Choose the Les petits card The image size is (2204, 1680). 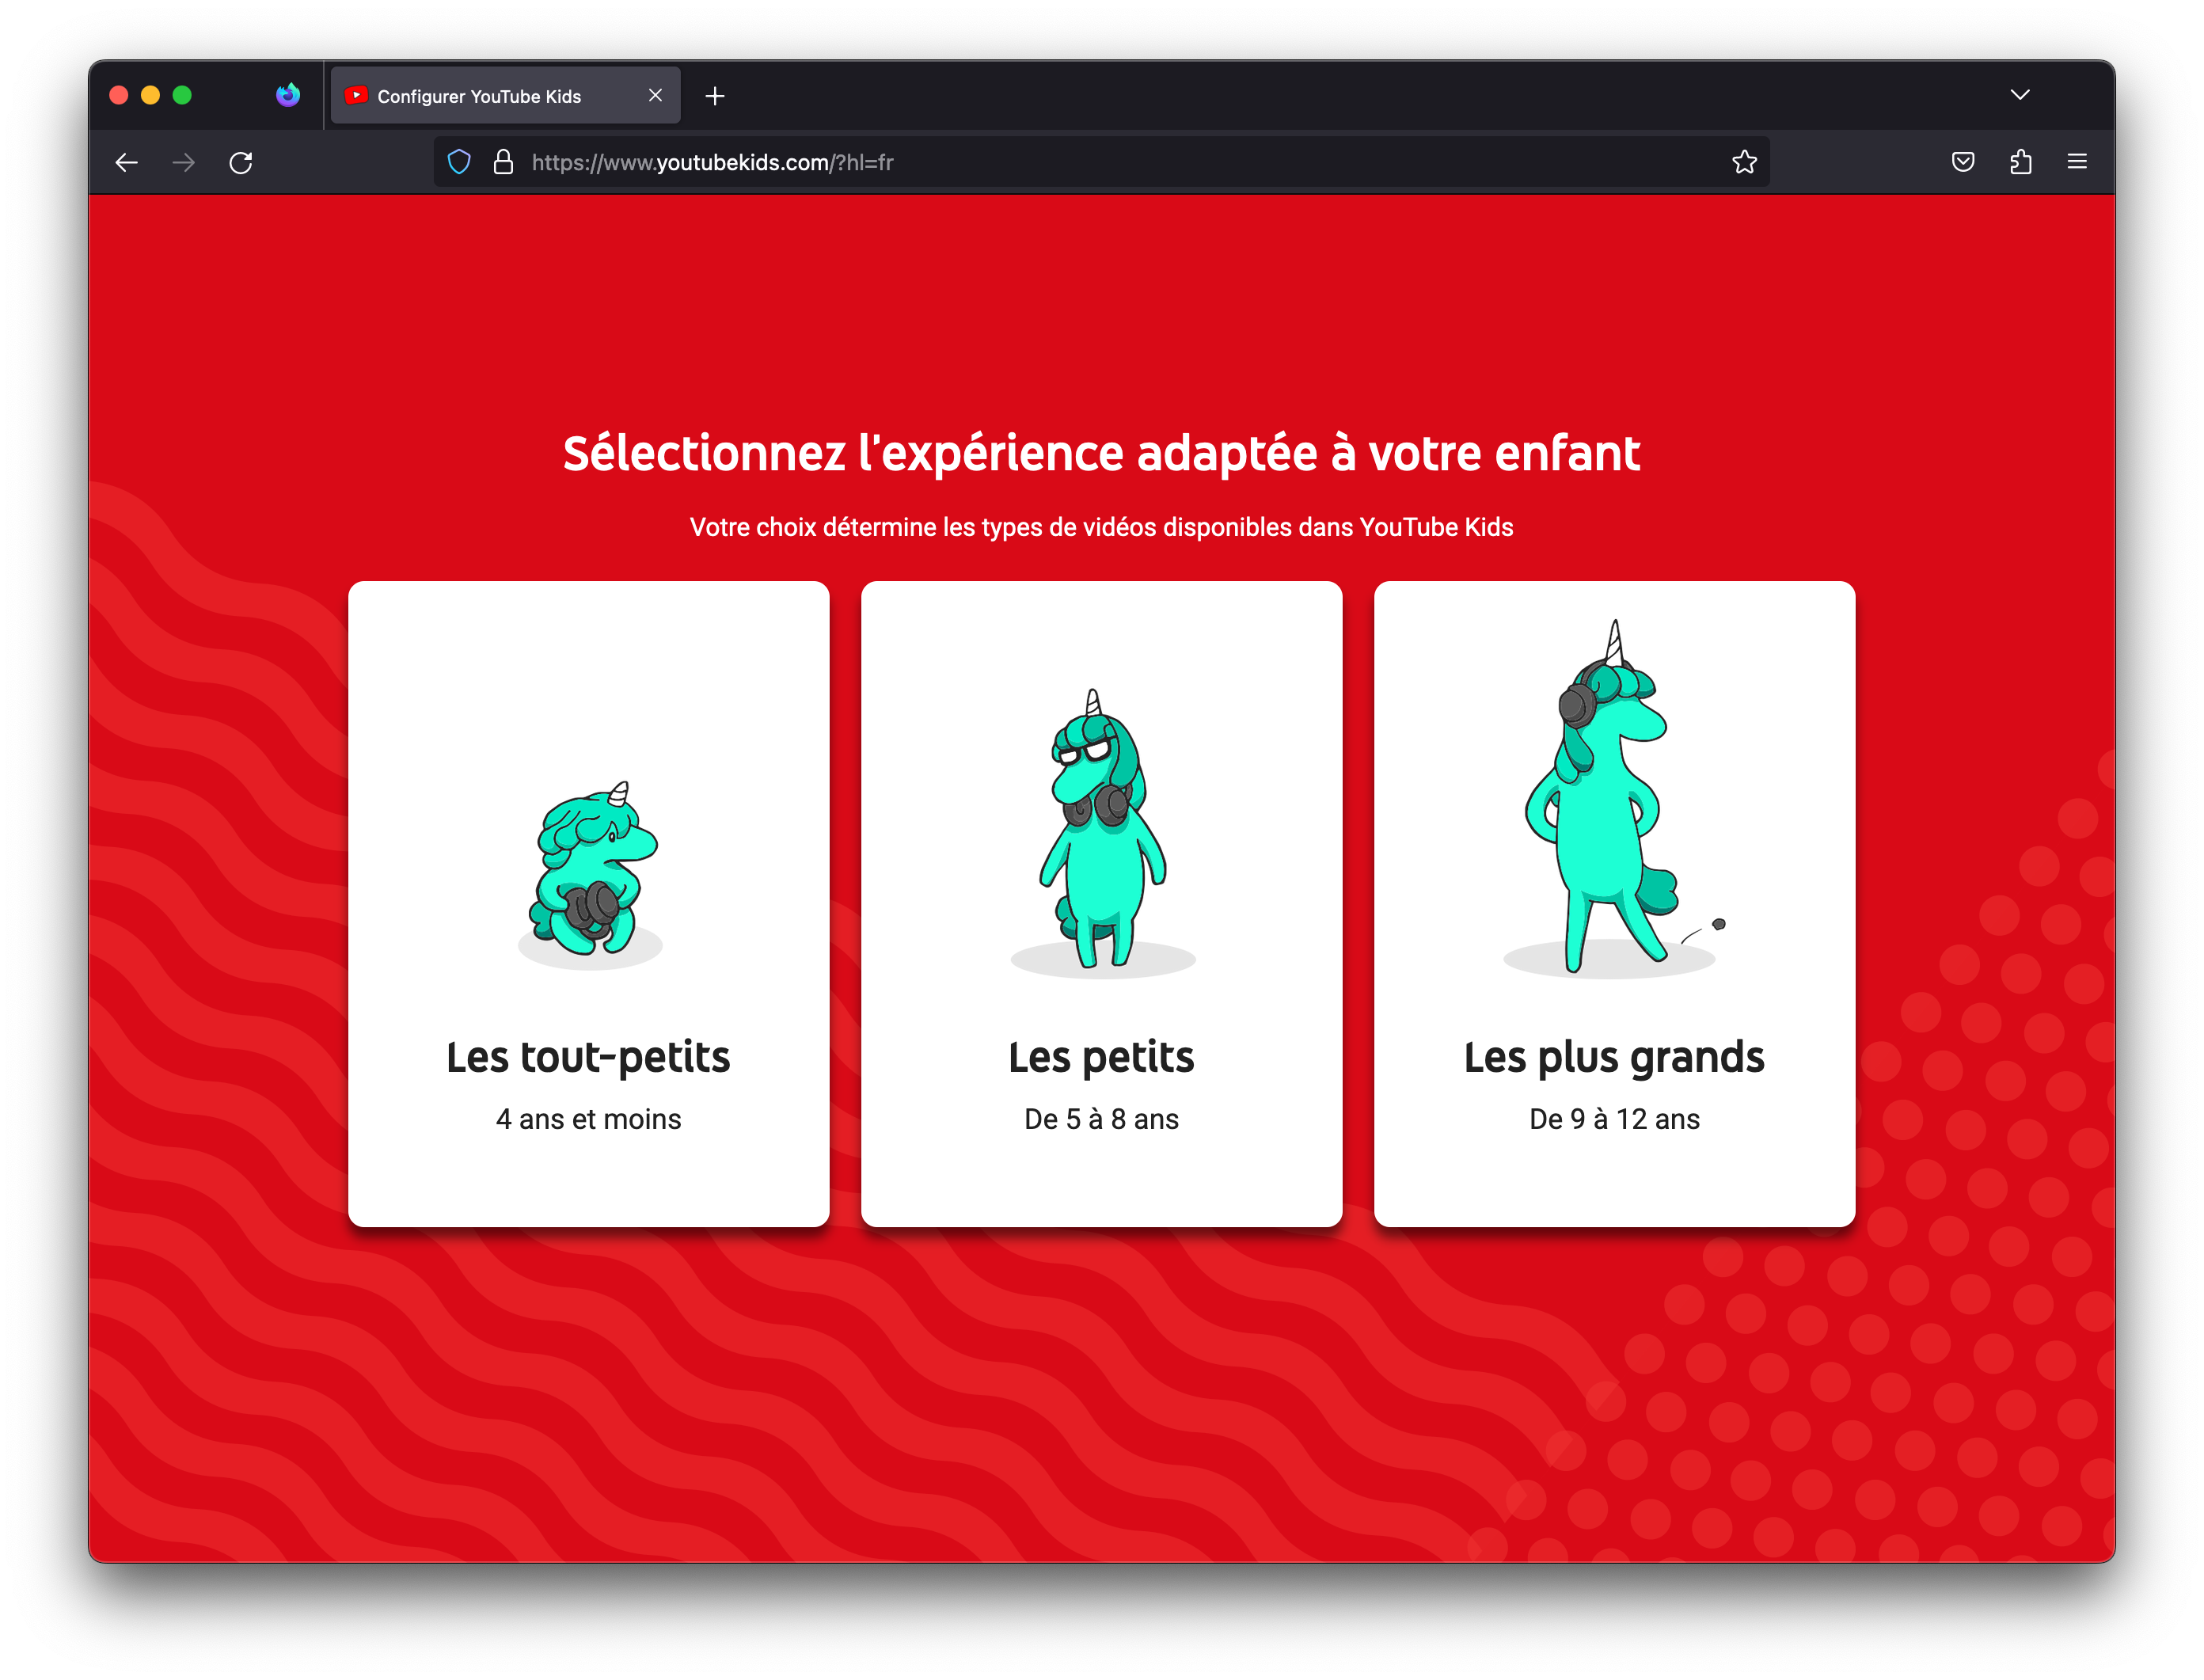(1101, 904)
